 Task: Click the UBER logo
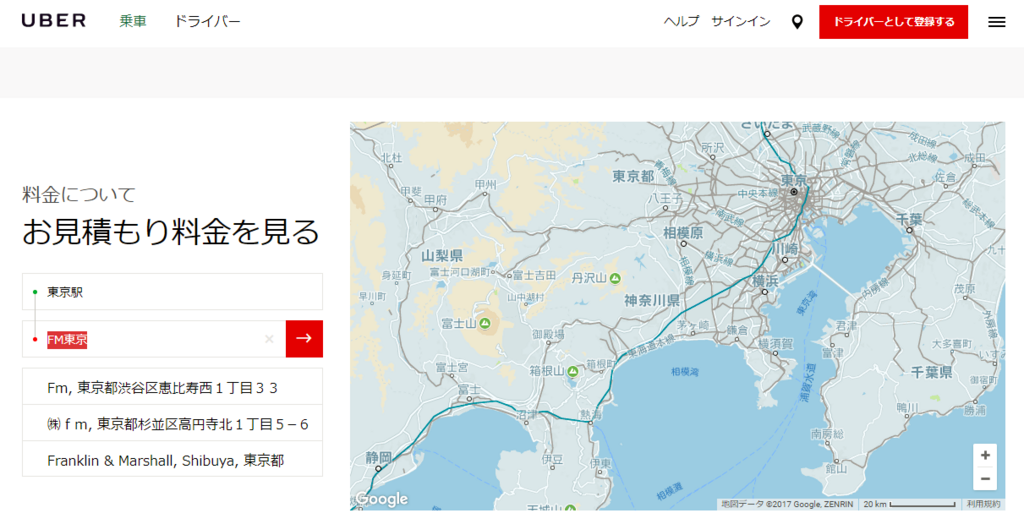[54, 21]
